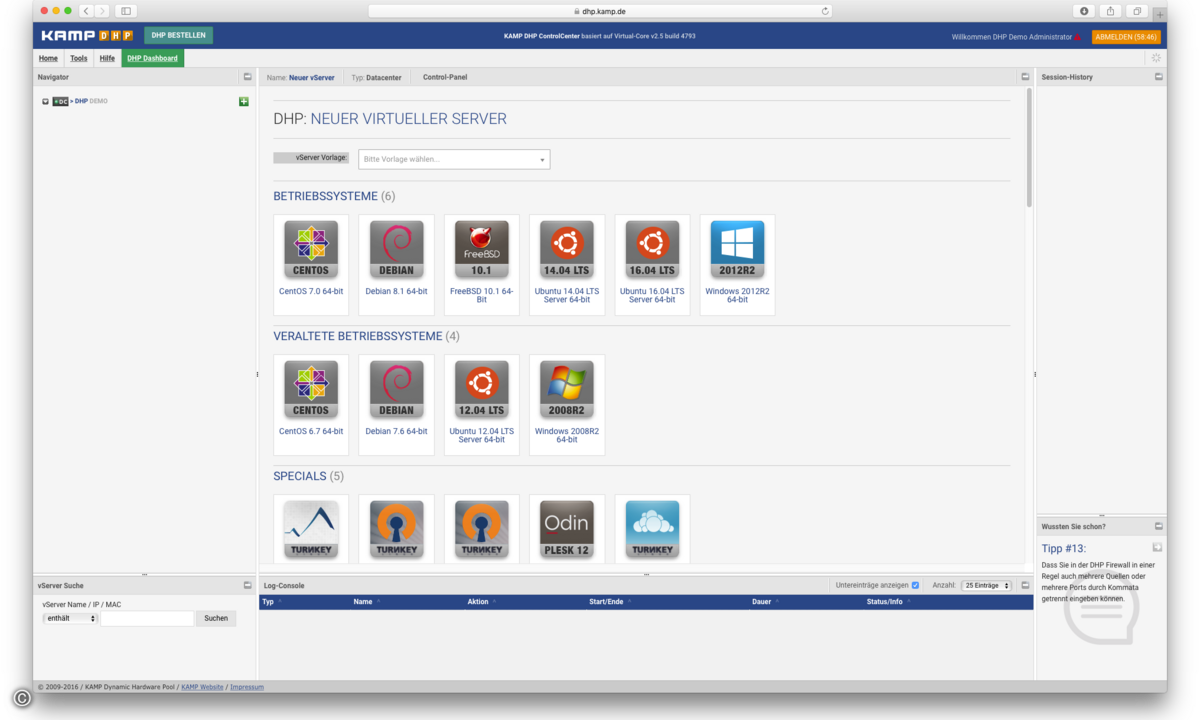Sort log by Start/Ende column
This screenshot has height=720, width=1200.
tap(606, 602)
